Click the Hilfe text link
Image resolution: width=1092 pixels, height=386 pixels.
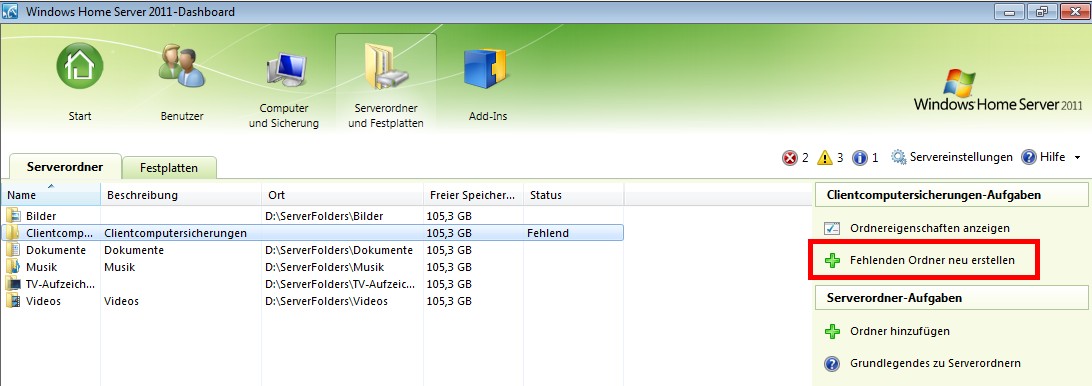[x=1052, y=157]
